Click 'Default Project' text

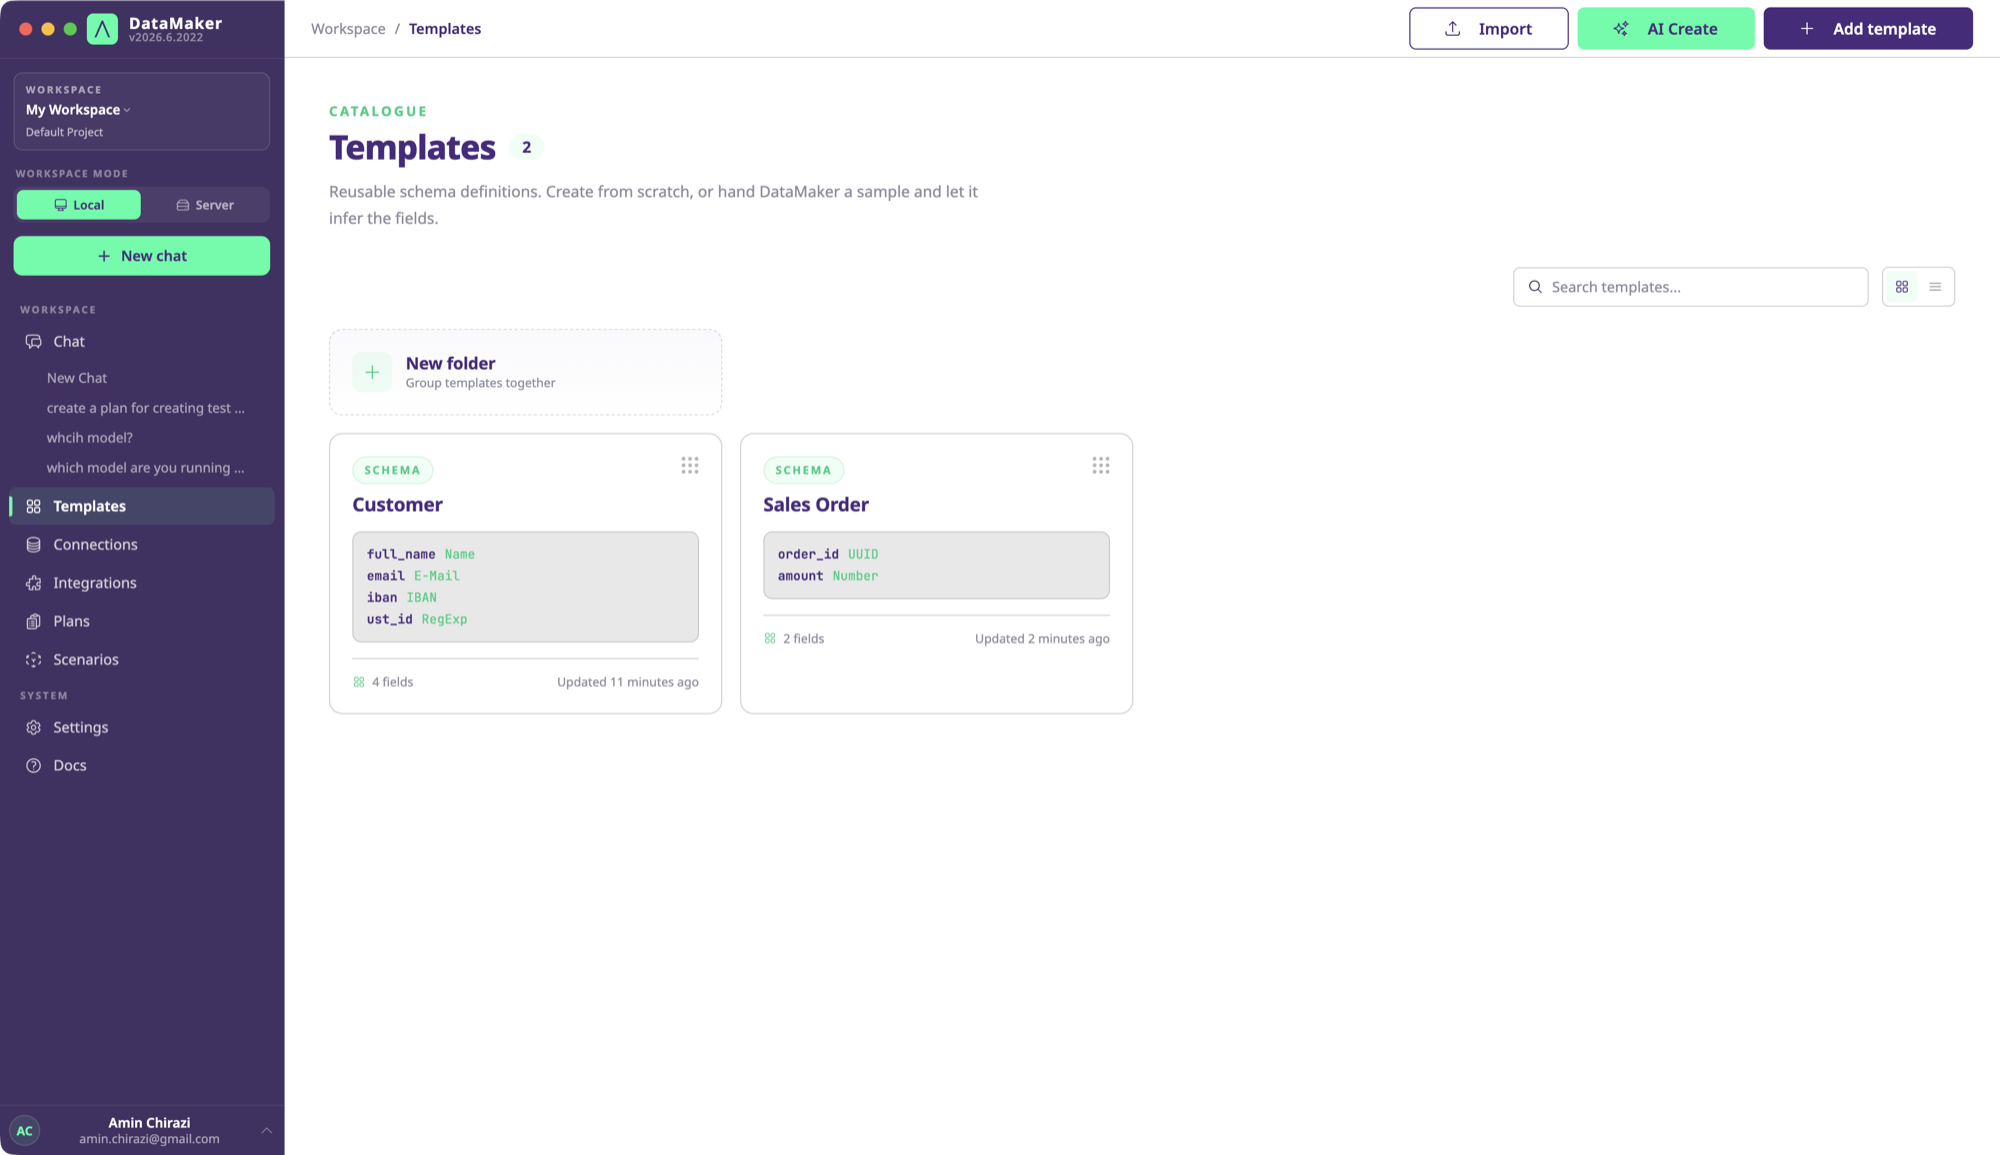point(64,133)
